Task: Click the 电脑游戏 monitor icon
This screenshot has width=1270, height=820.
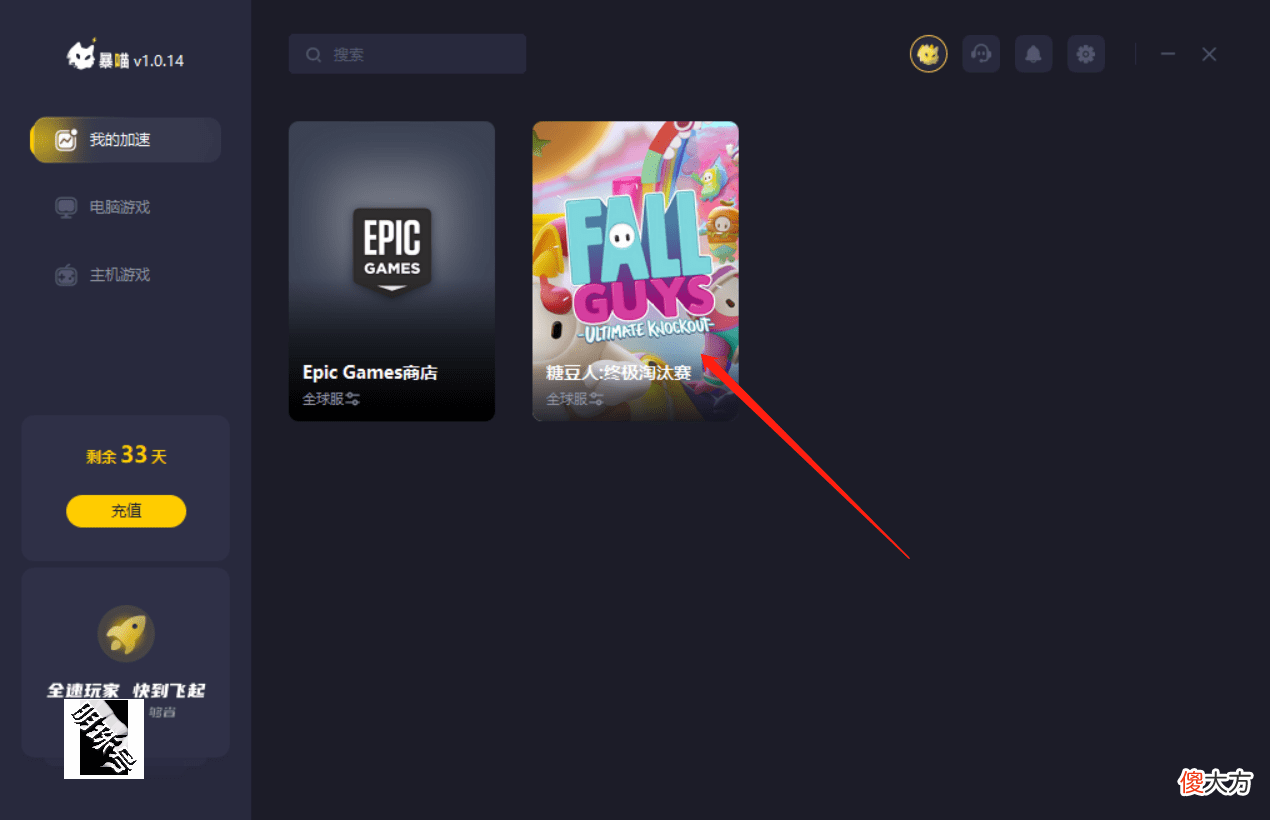Action: [x=66, y=207]
